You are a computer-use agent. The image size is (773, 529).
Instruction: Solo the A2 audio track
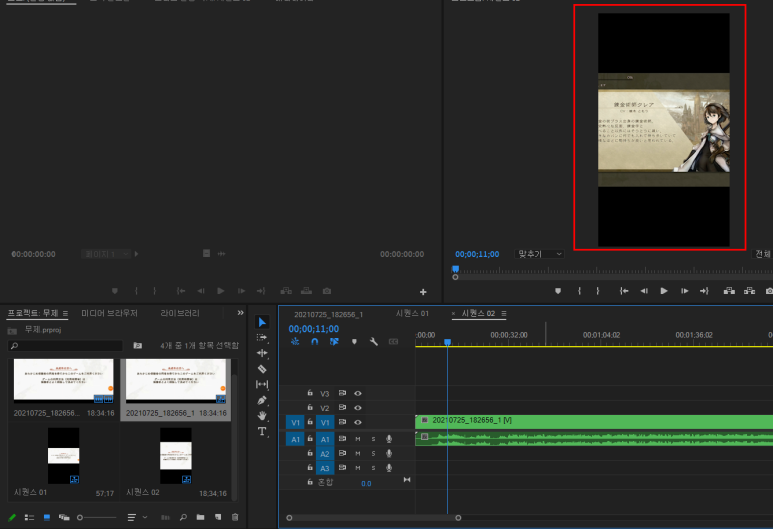373,454
